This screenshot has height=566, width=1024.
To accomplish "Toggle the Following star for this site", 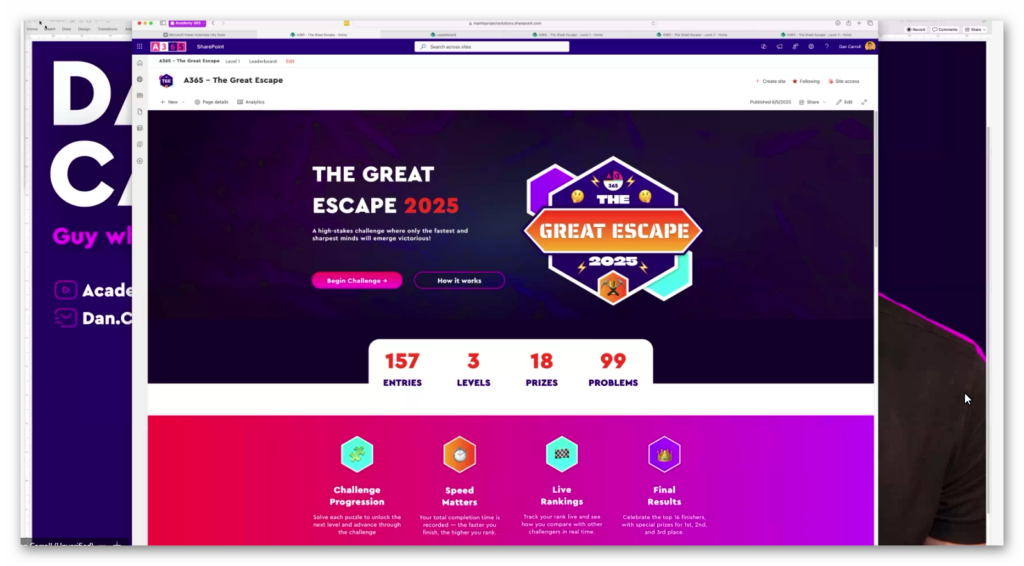I will pos(807,82).
